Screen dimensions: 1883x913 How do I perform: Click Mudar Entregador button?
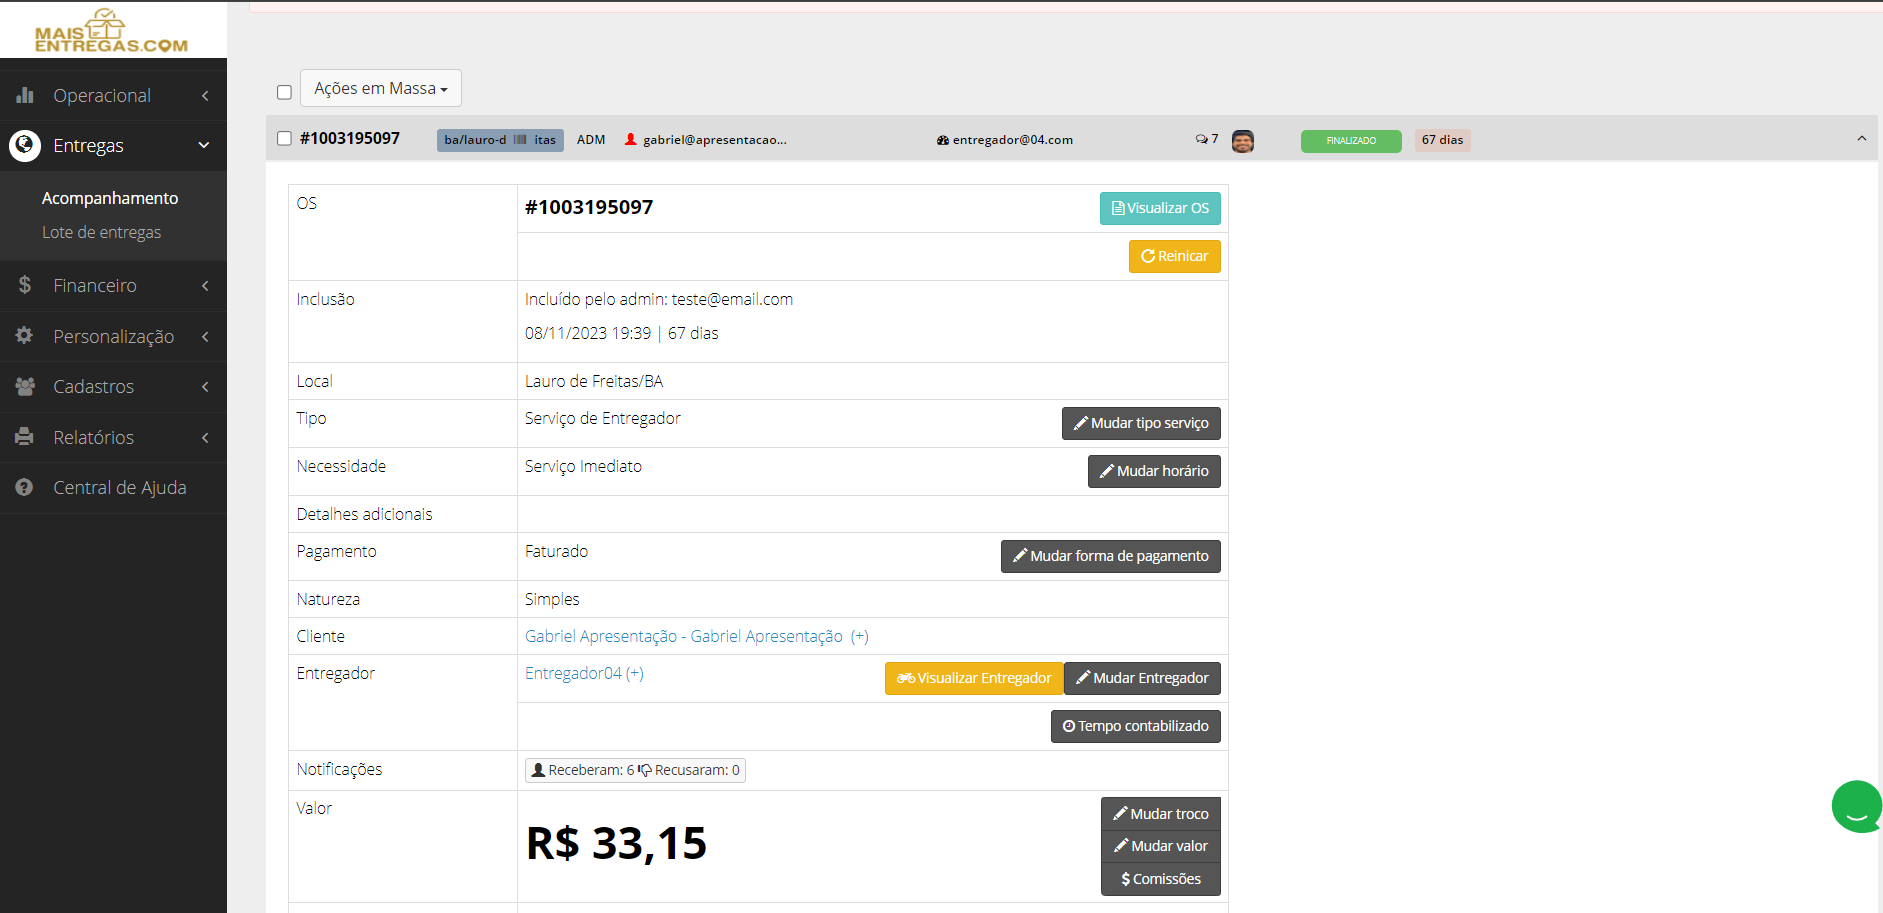tap(1142, 678)
